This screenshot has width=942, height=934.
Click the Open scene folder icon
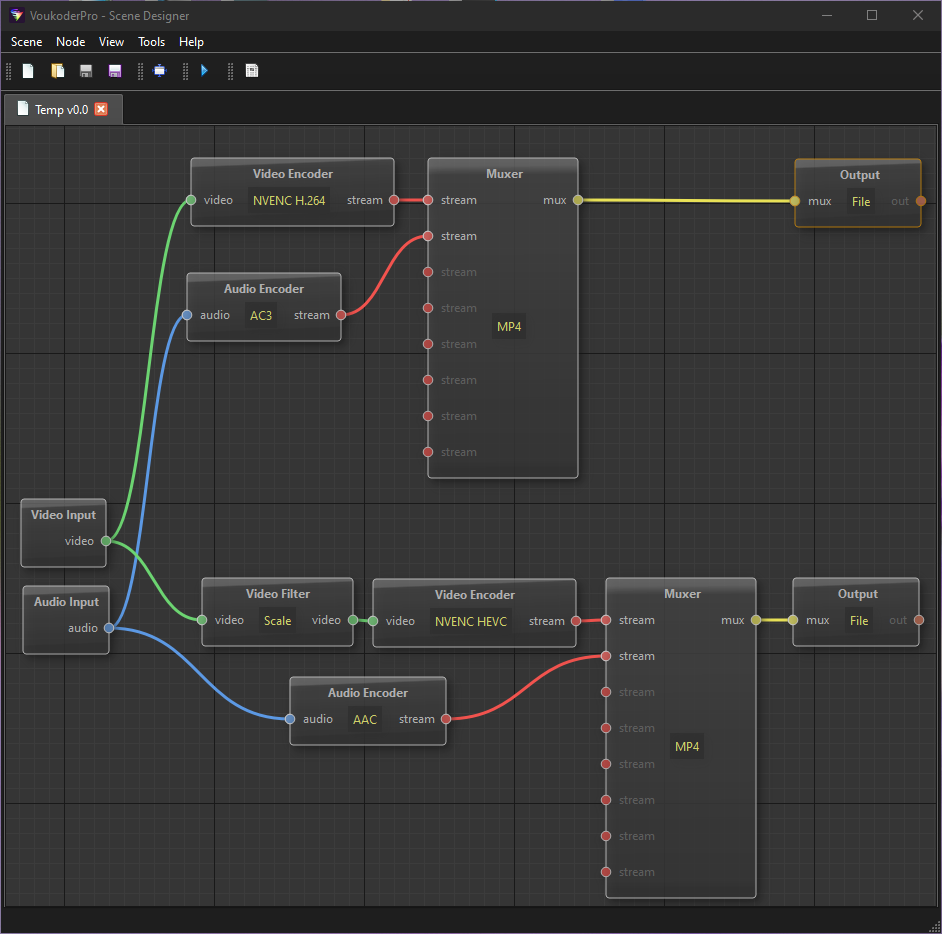click(x=58, y=71)
